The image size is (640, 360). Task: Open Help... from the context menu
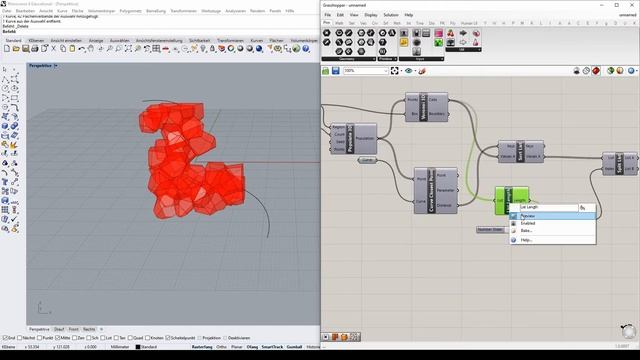point(552,240)
